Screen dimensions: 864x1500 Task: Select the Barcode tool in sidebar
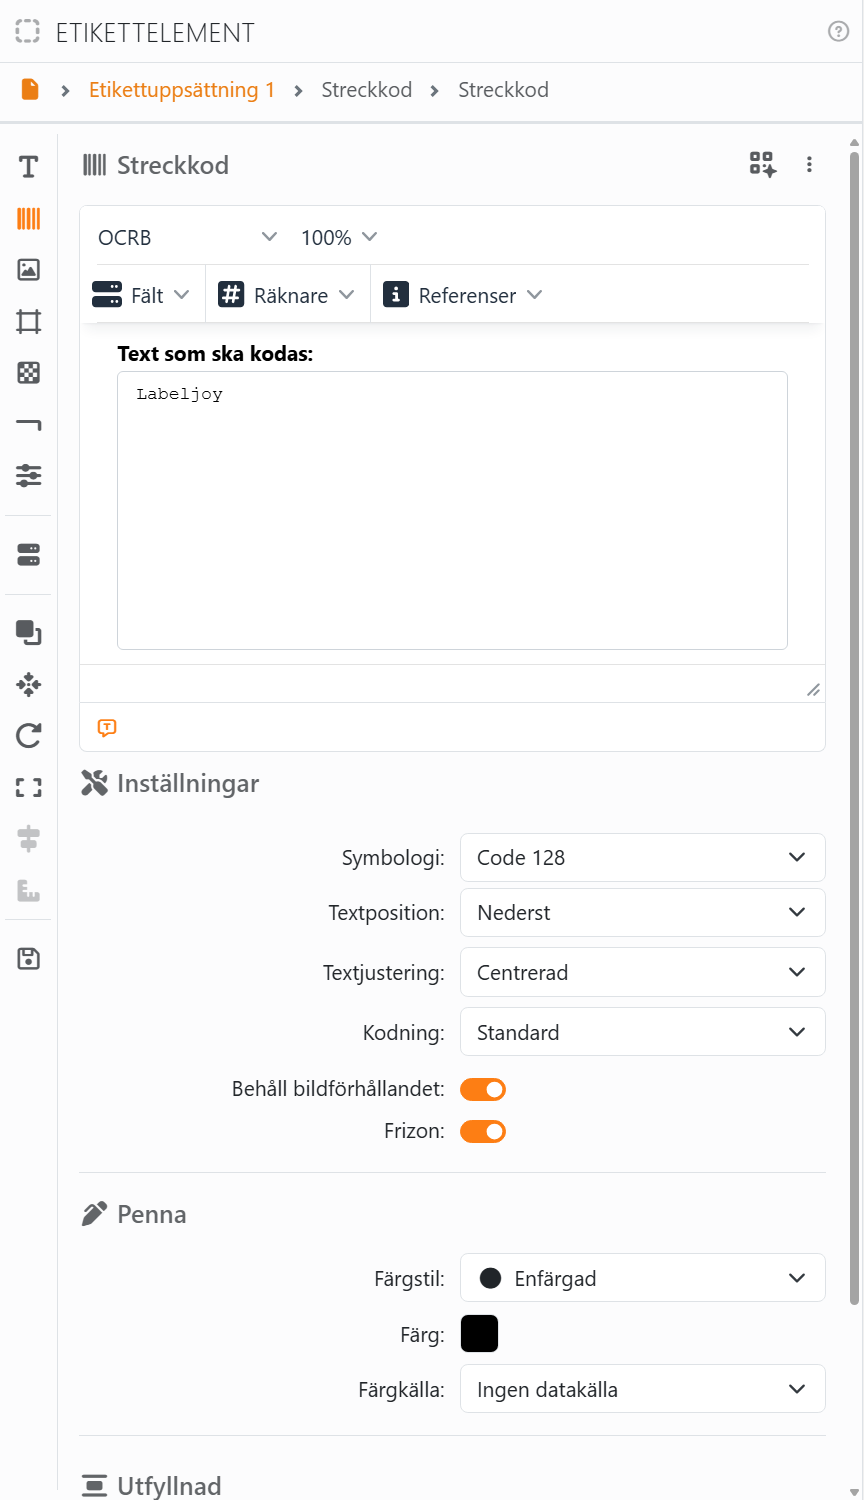28,218
